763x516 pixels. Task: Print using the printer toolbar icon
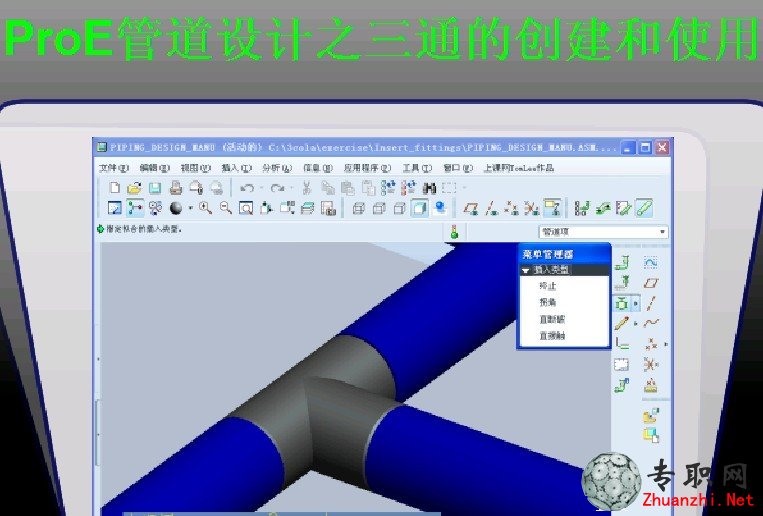(176, 187)
